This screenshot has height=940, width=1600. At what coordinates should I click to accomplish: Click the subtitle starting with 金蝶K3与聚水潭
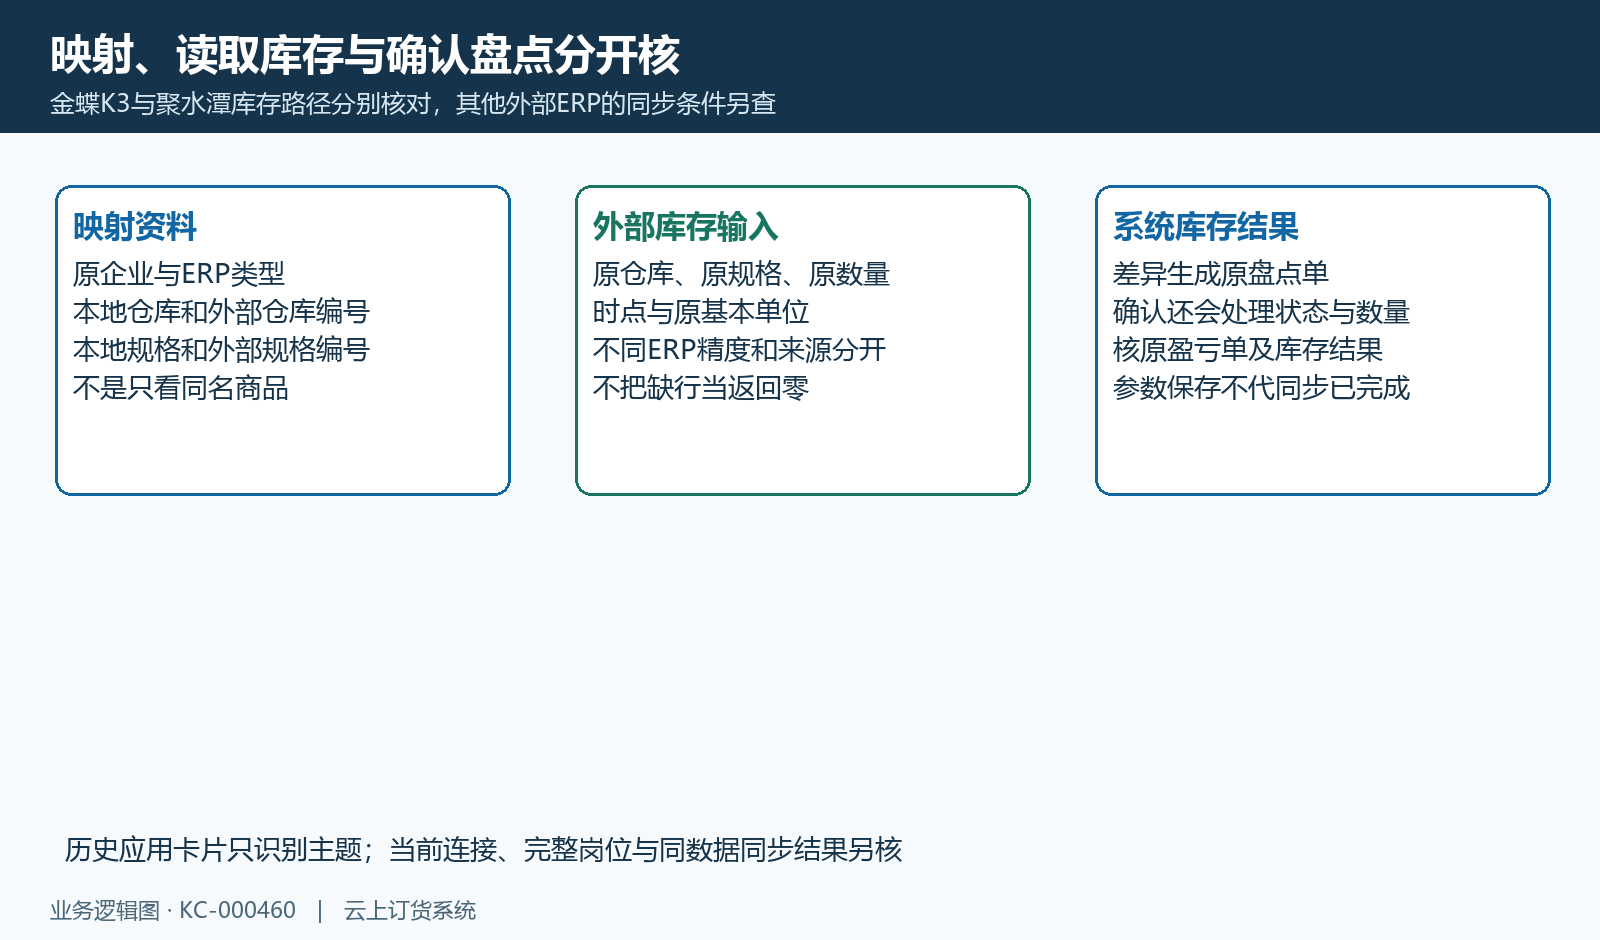point(413,104)
